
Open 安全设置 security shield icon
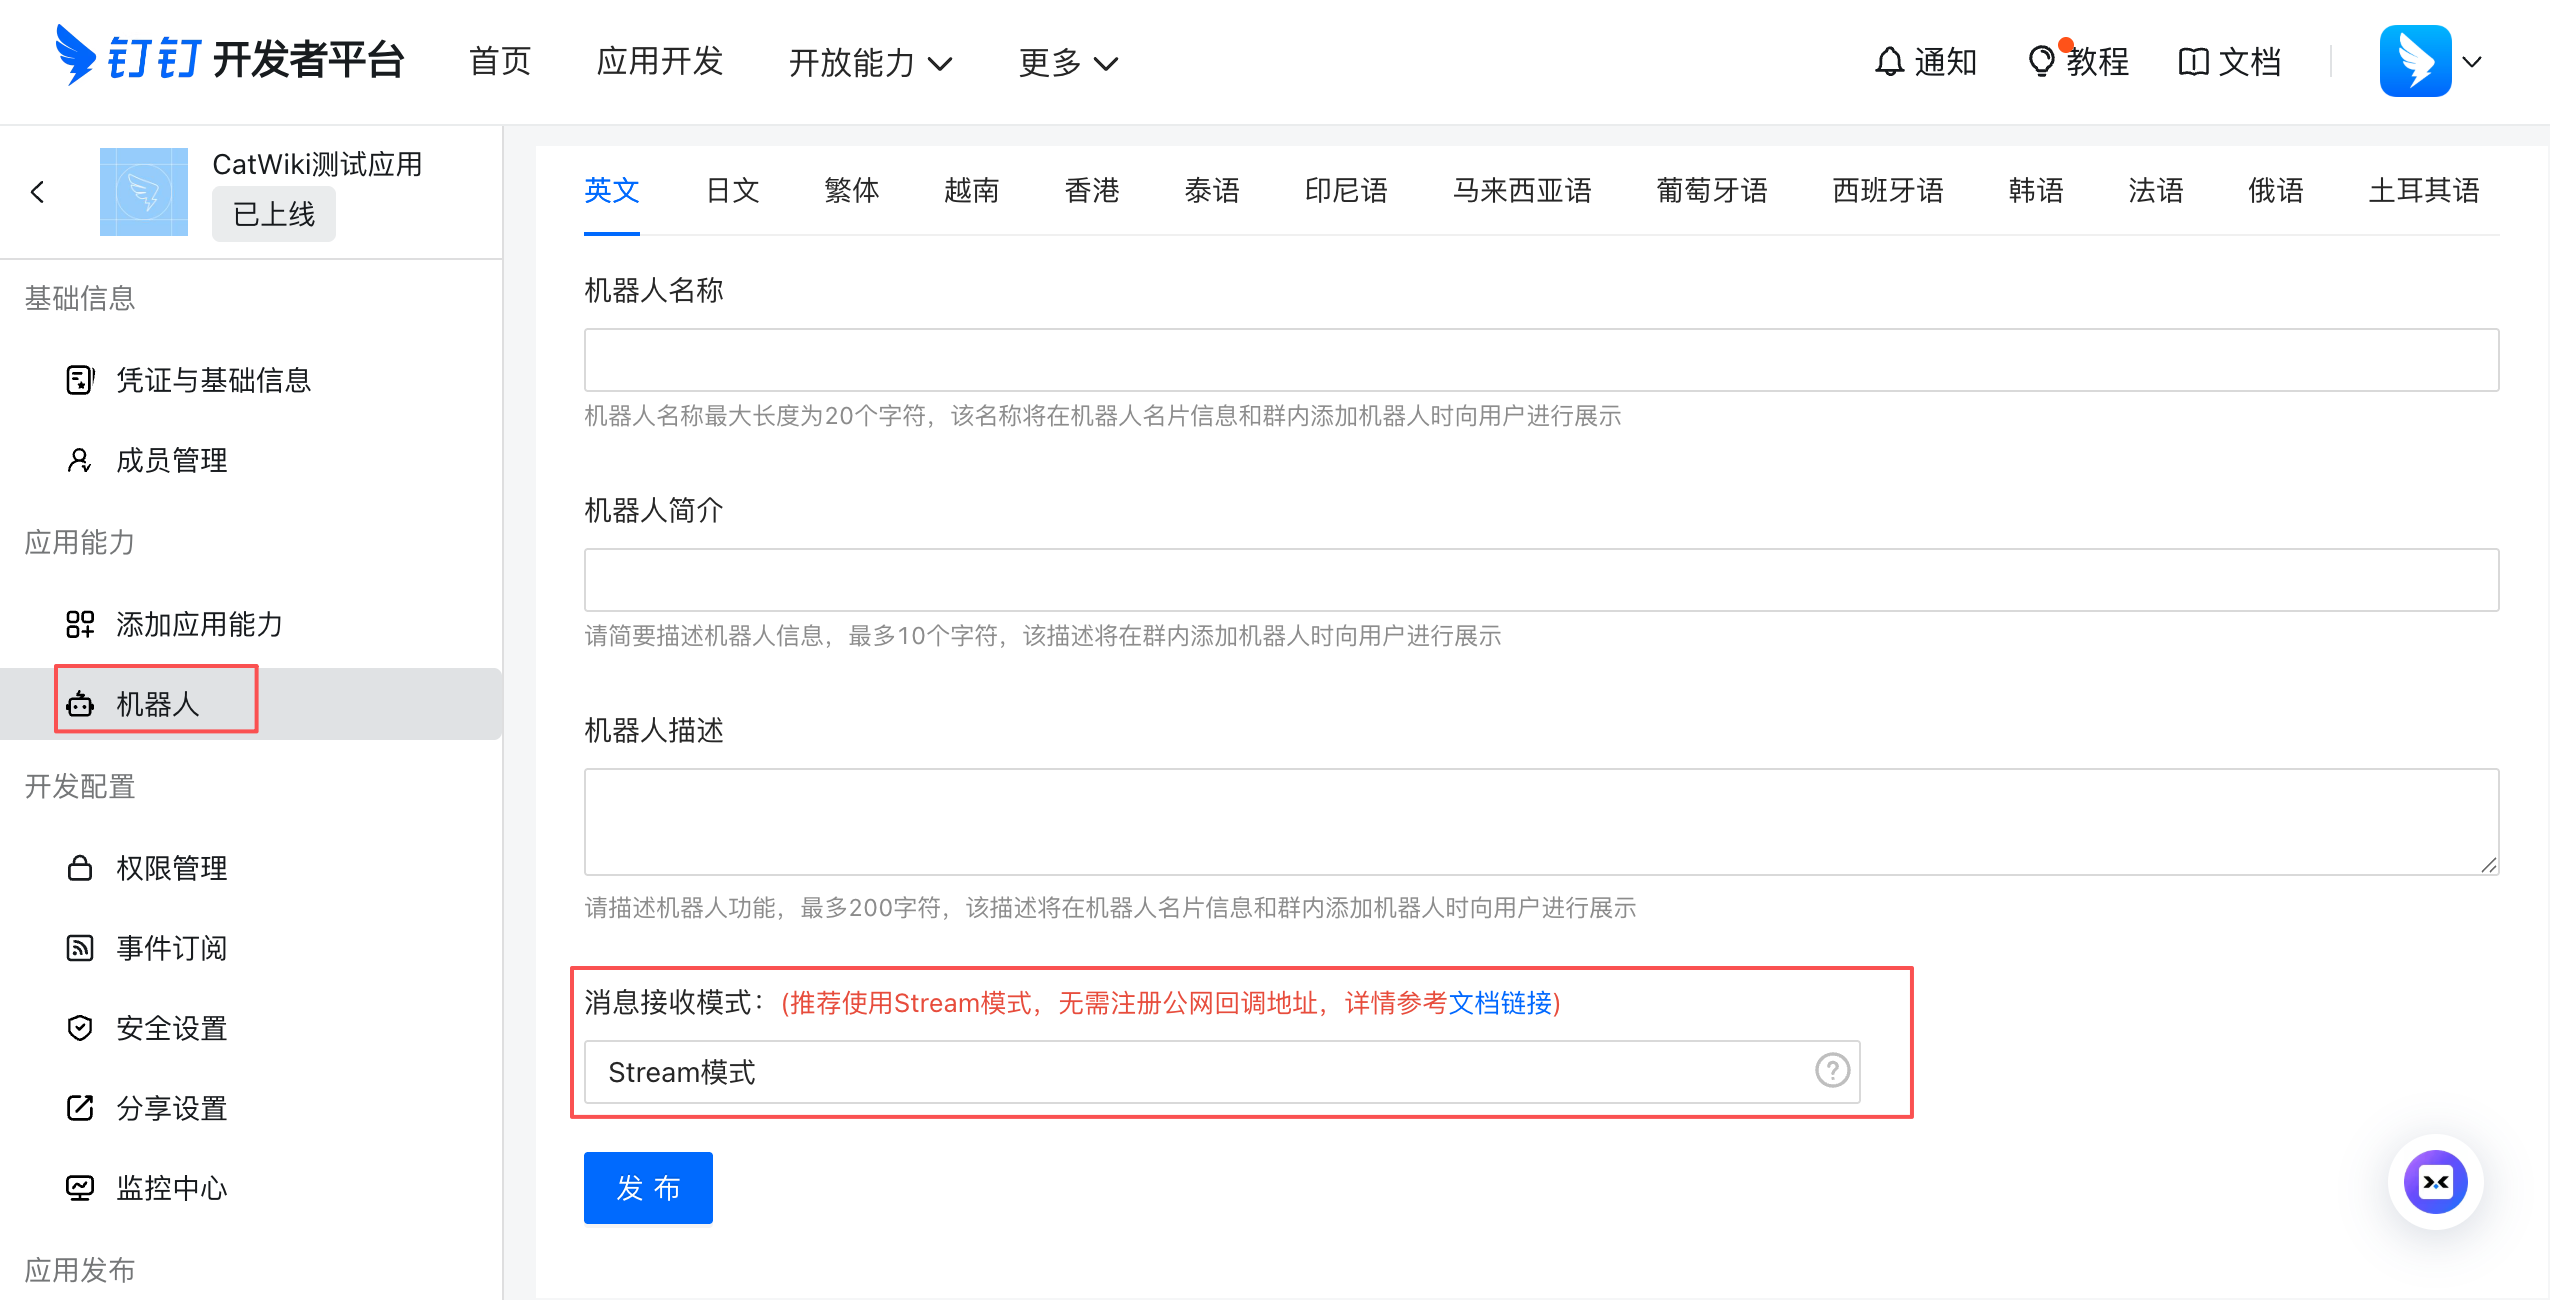(x=80, y=1028)
